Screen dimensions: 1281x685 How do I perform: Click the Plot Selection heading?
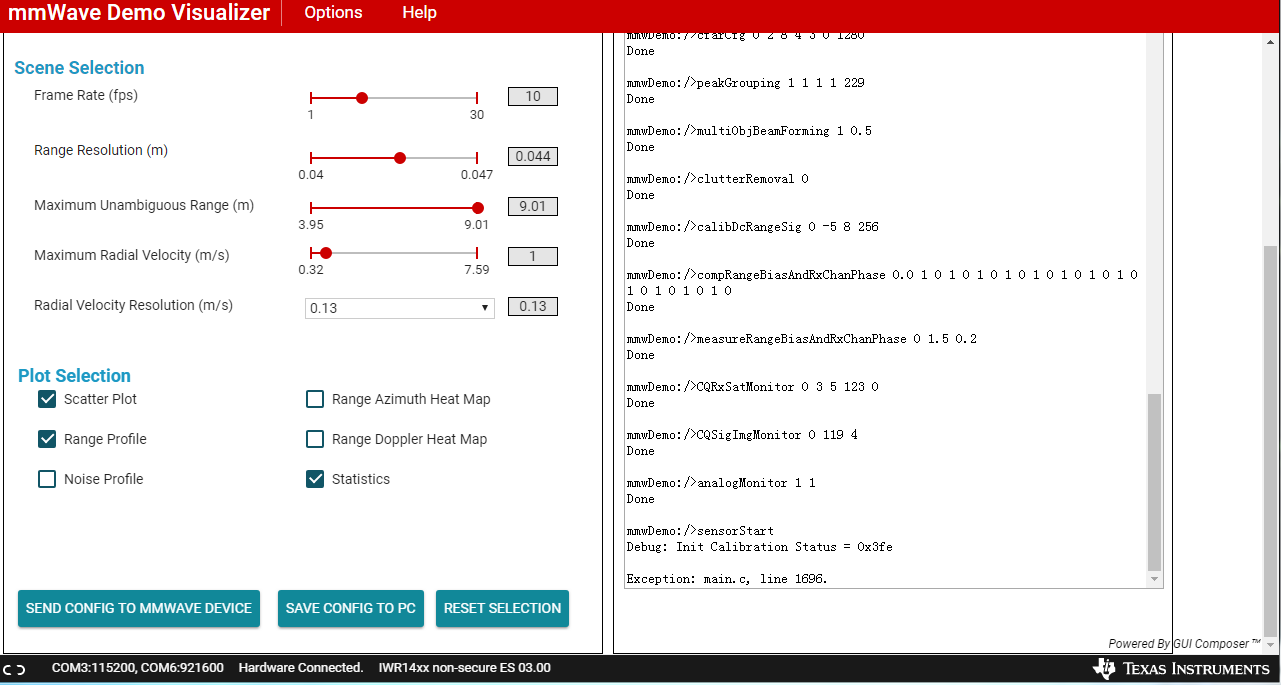point(74,376)
